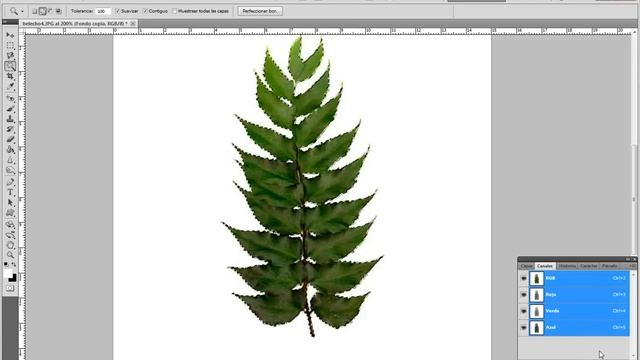Select the Azul channel row
This screenshot has height=360, width=640.
[579, 327]
